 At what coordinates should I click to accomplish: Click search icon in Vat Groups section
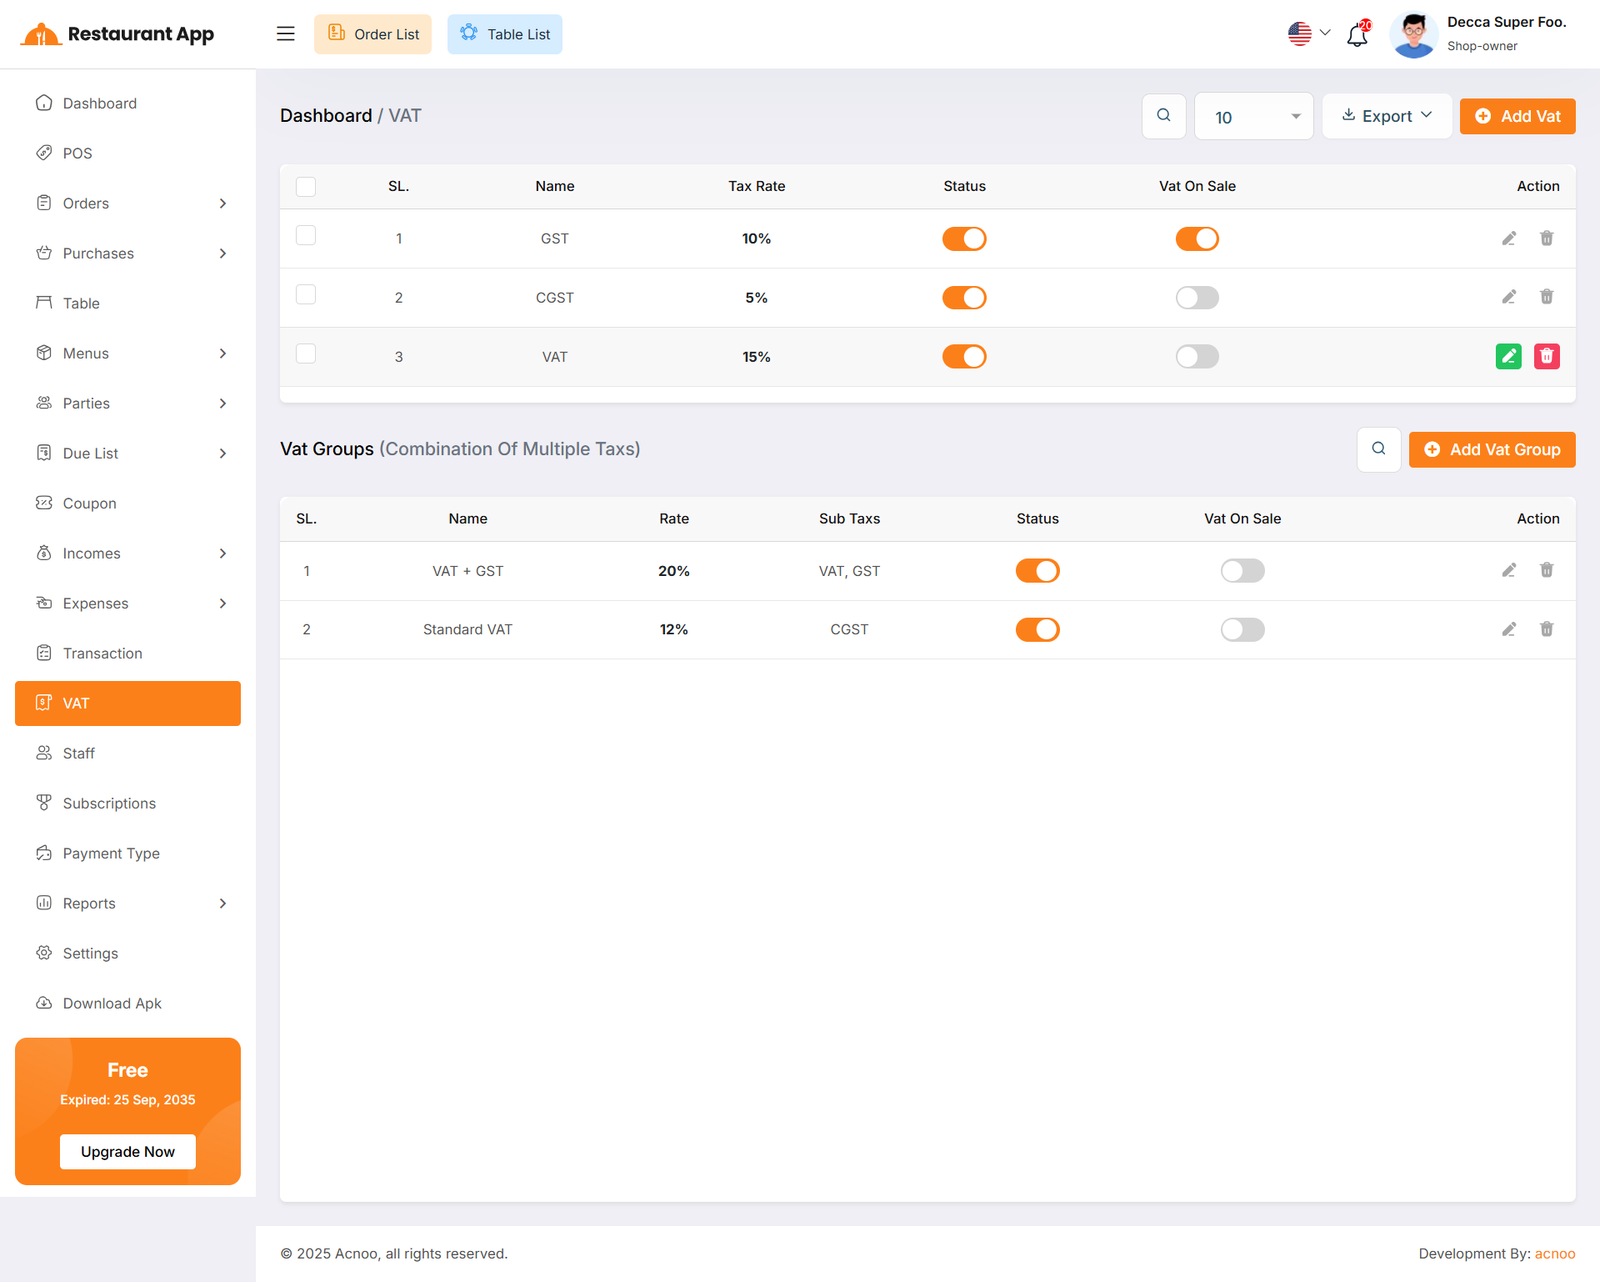1378,449
